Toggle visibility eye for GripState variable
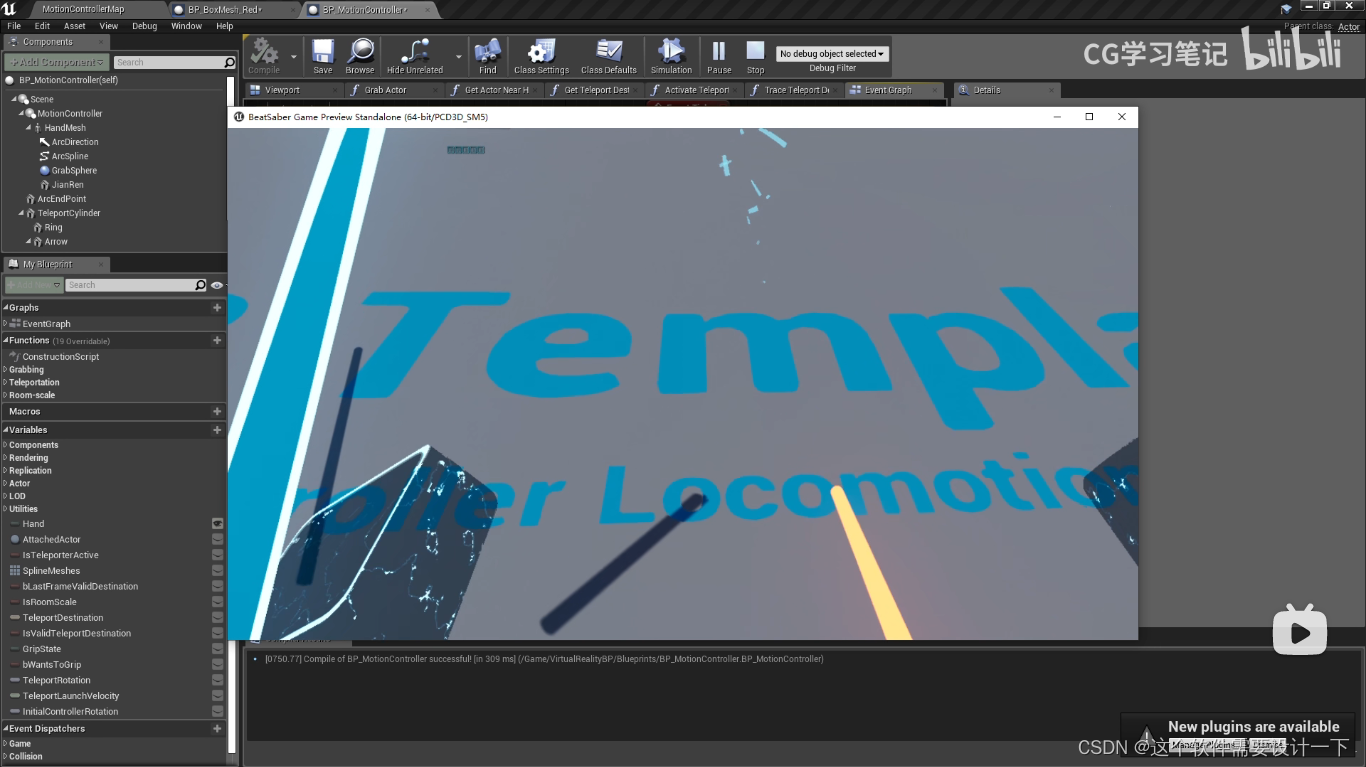The width and height of the screenshot is (1366, 767). click(x=217, y=648)
